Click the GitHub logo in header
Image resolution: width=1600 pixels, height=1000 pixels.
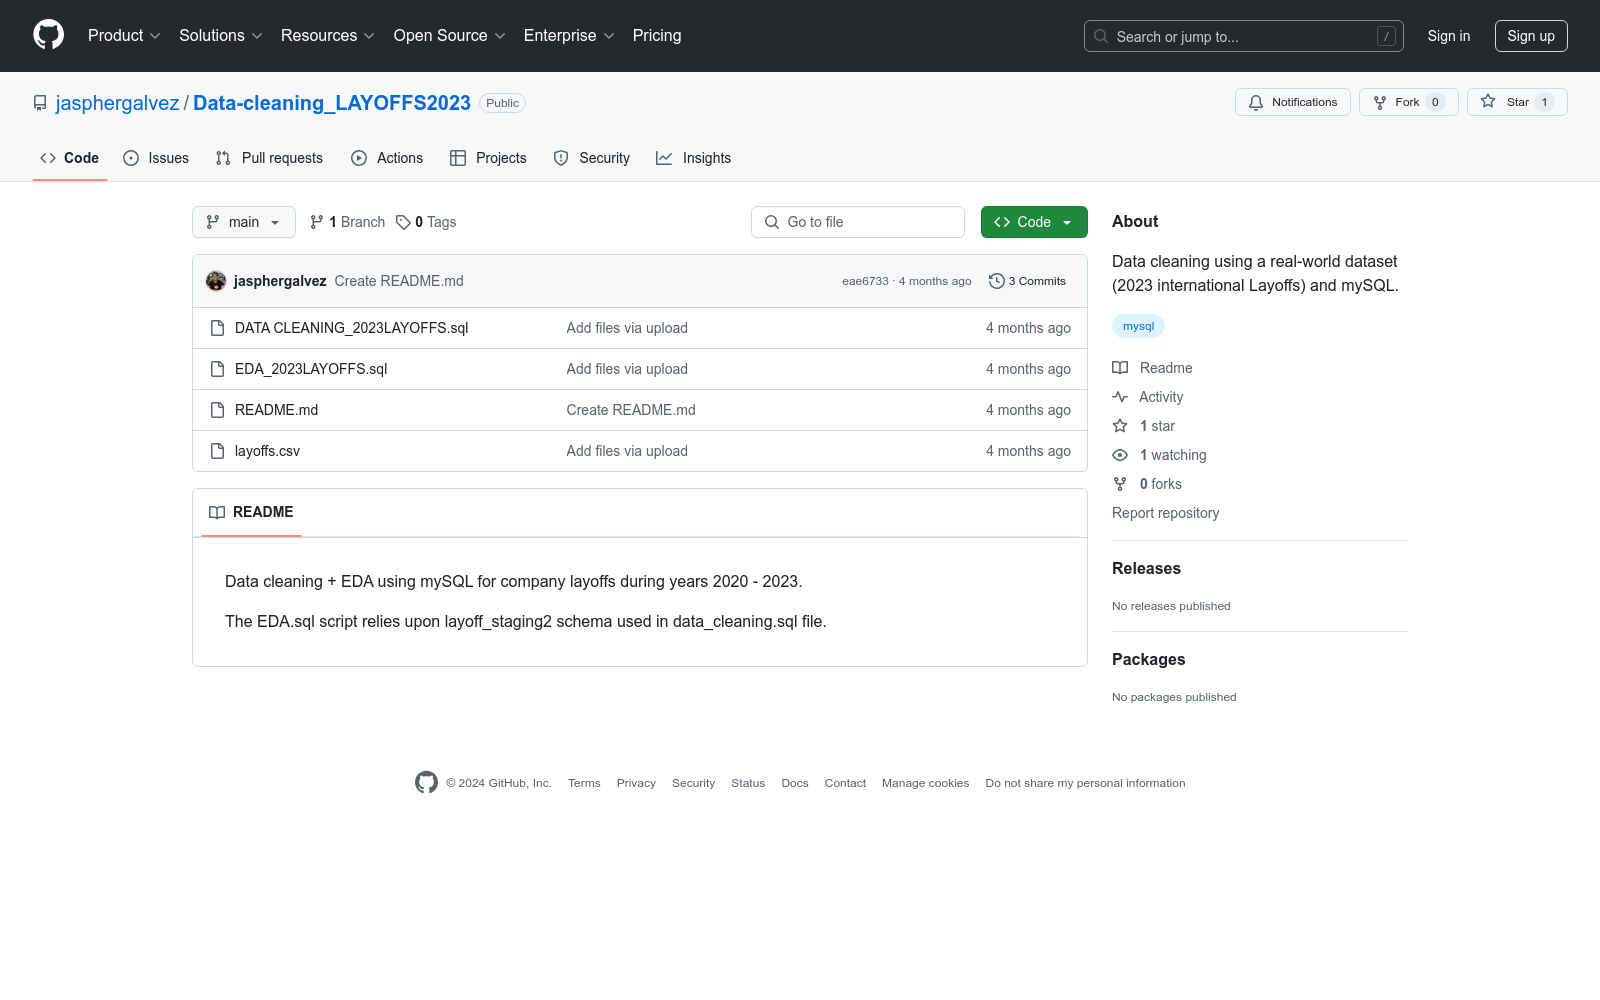click(x=48, y=35)
